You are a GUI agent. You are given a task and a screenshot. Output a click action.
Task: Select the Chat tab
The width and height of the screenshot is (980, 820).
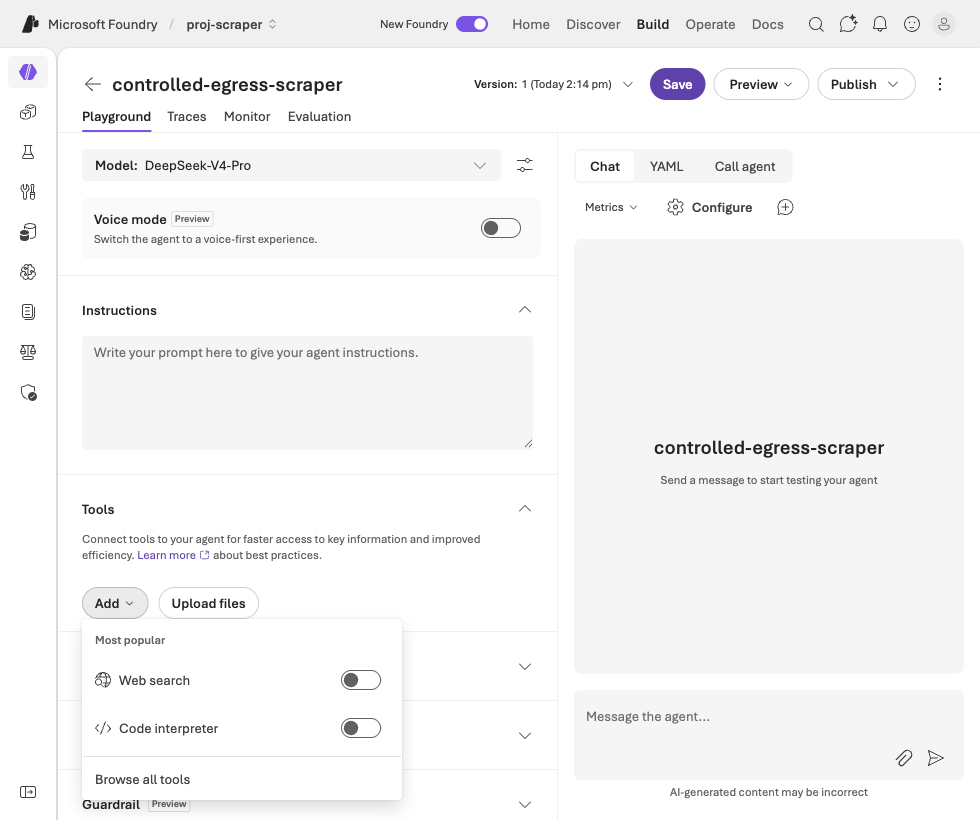[x=604, y=166]
